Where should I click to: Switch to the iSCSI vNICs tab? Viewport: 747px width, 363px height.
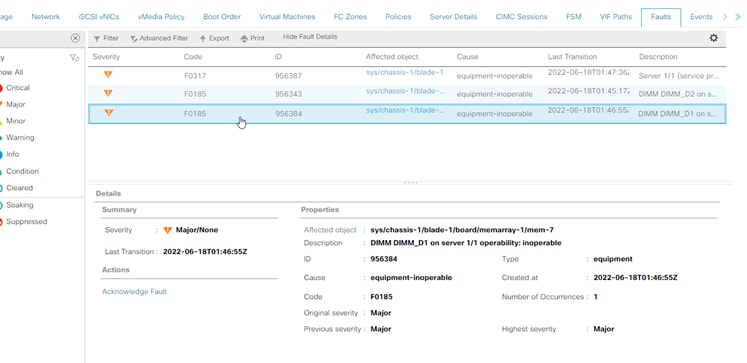point(99,17)
